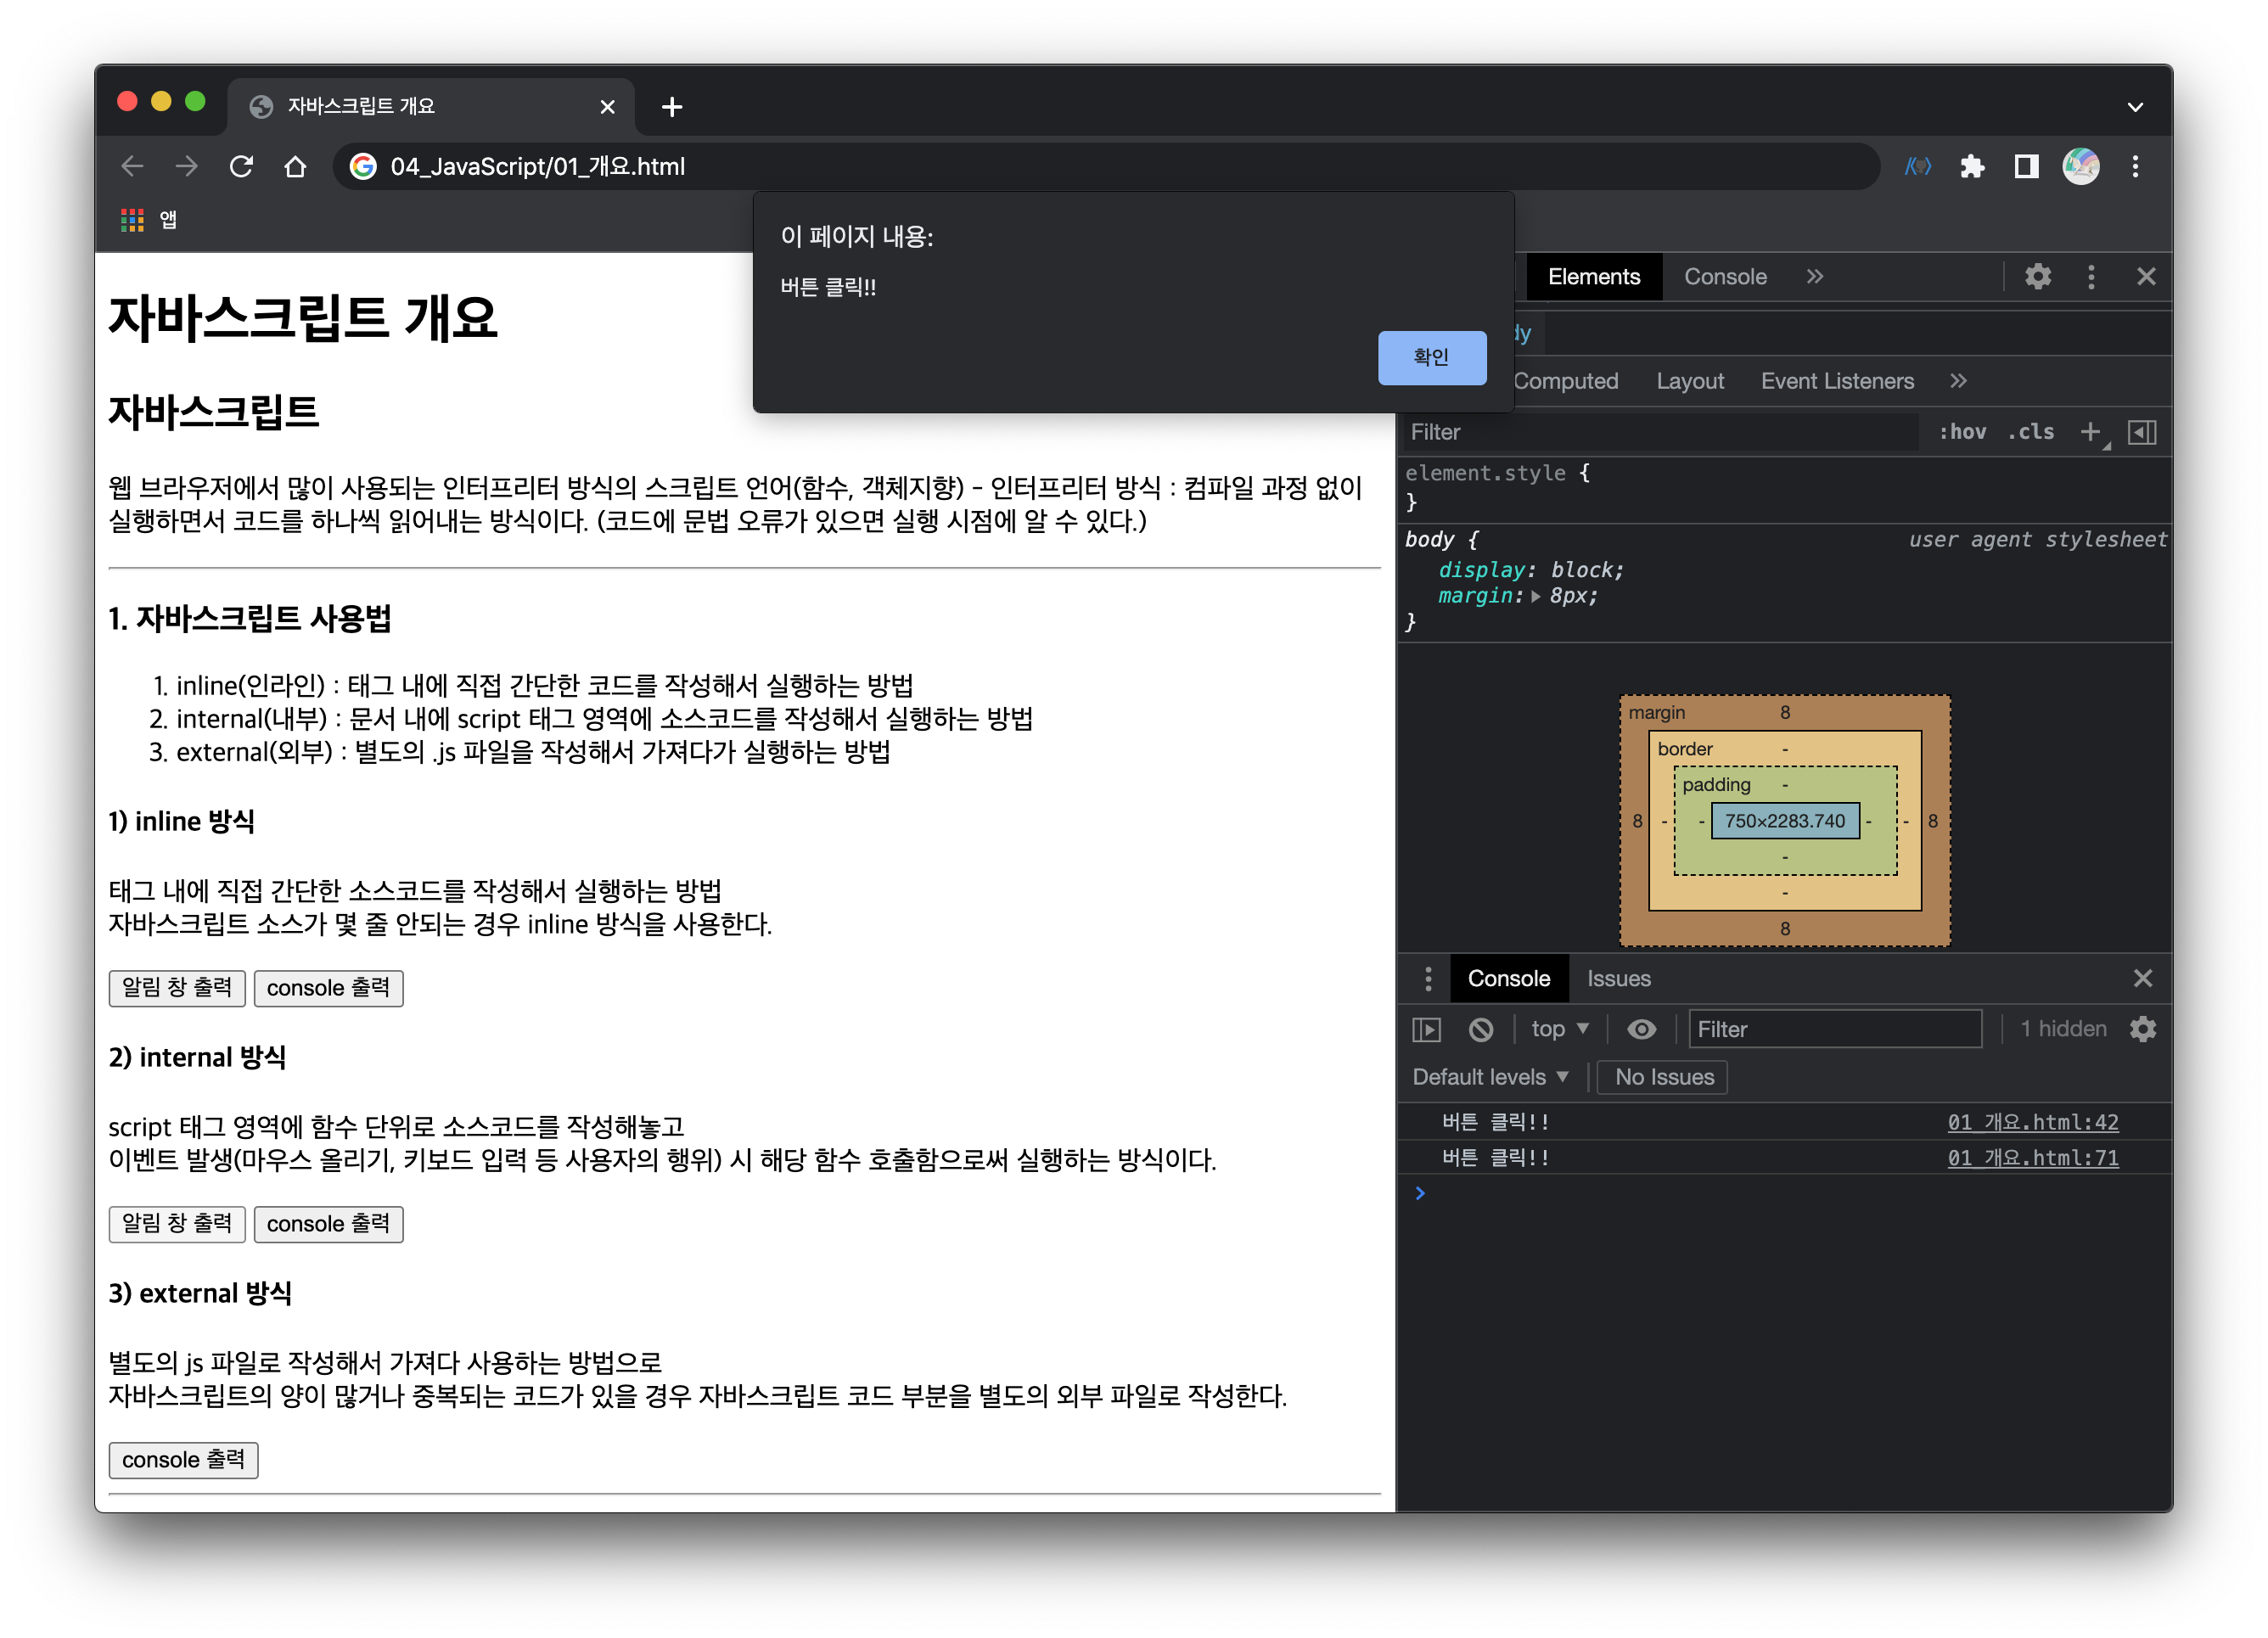Screen dimensions: 2268x1638
Task: Switch to the Issues drawer tab
Action: point(1618,979)
